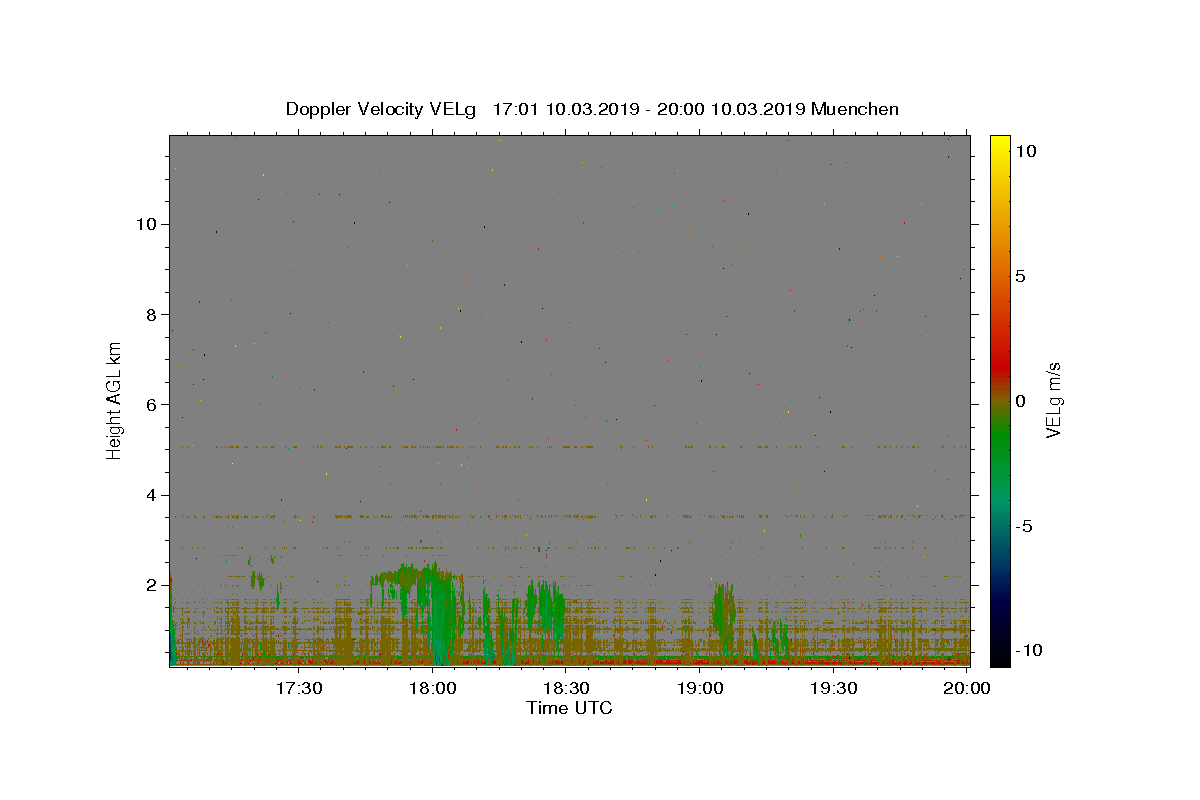The image size is (1200, 800).
Task: Click the colorbar tick value 5
Action: [1020, 276]
